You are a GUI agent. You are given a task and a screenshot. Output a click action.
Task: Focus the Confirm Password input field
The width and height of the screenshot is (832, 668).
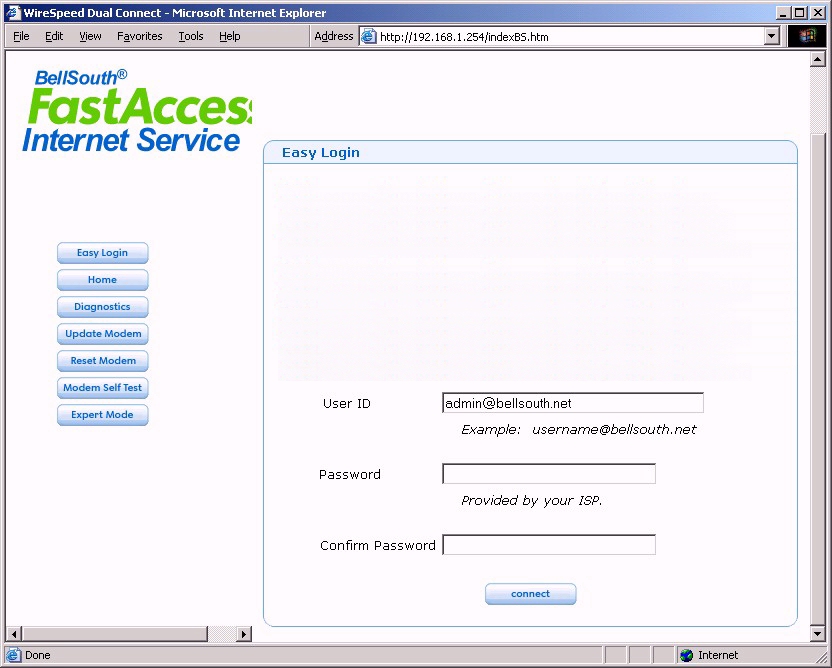[549, 545]
